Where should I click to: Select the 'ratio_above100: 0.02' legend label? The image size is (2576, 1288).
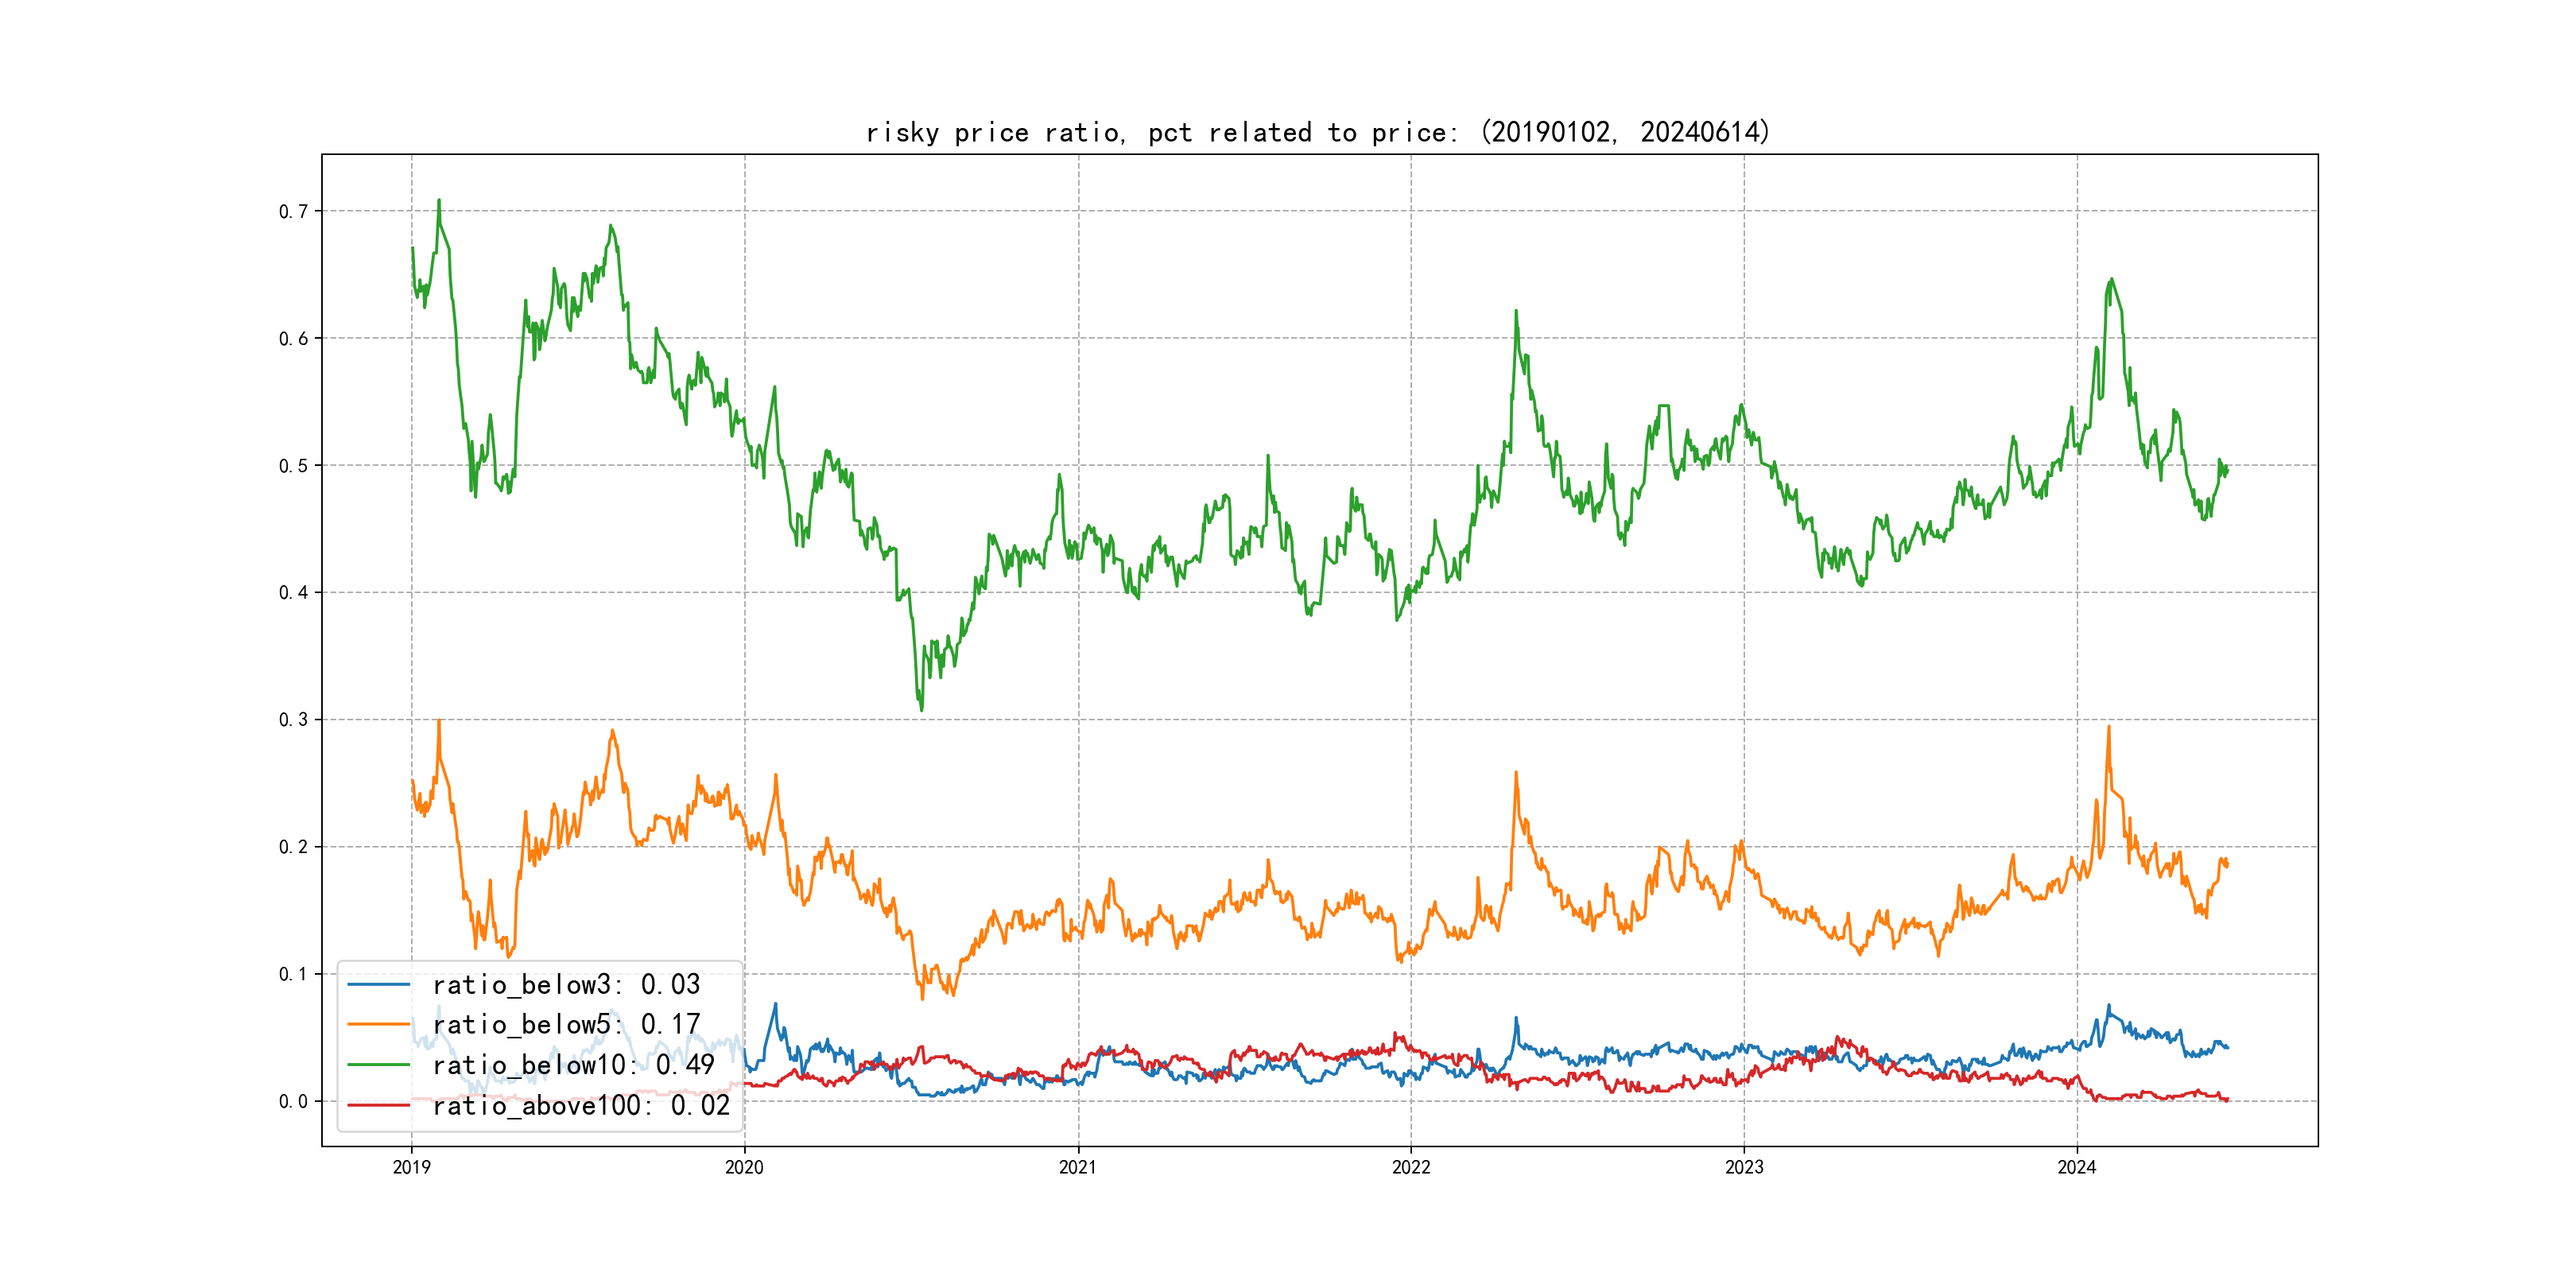(581, 1105)
